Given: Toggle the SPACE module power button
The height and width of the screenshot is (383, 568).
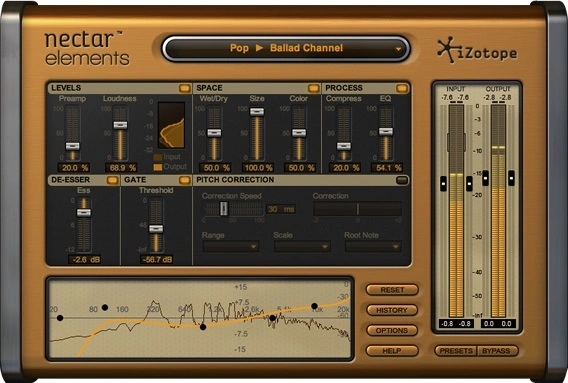Looking at the screenshot, I should click(314, 88).
